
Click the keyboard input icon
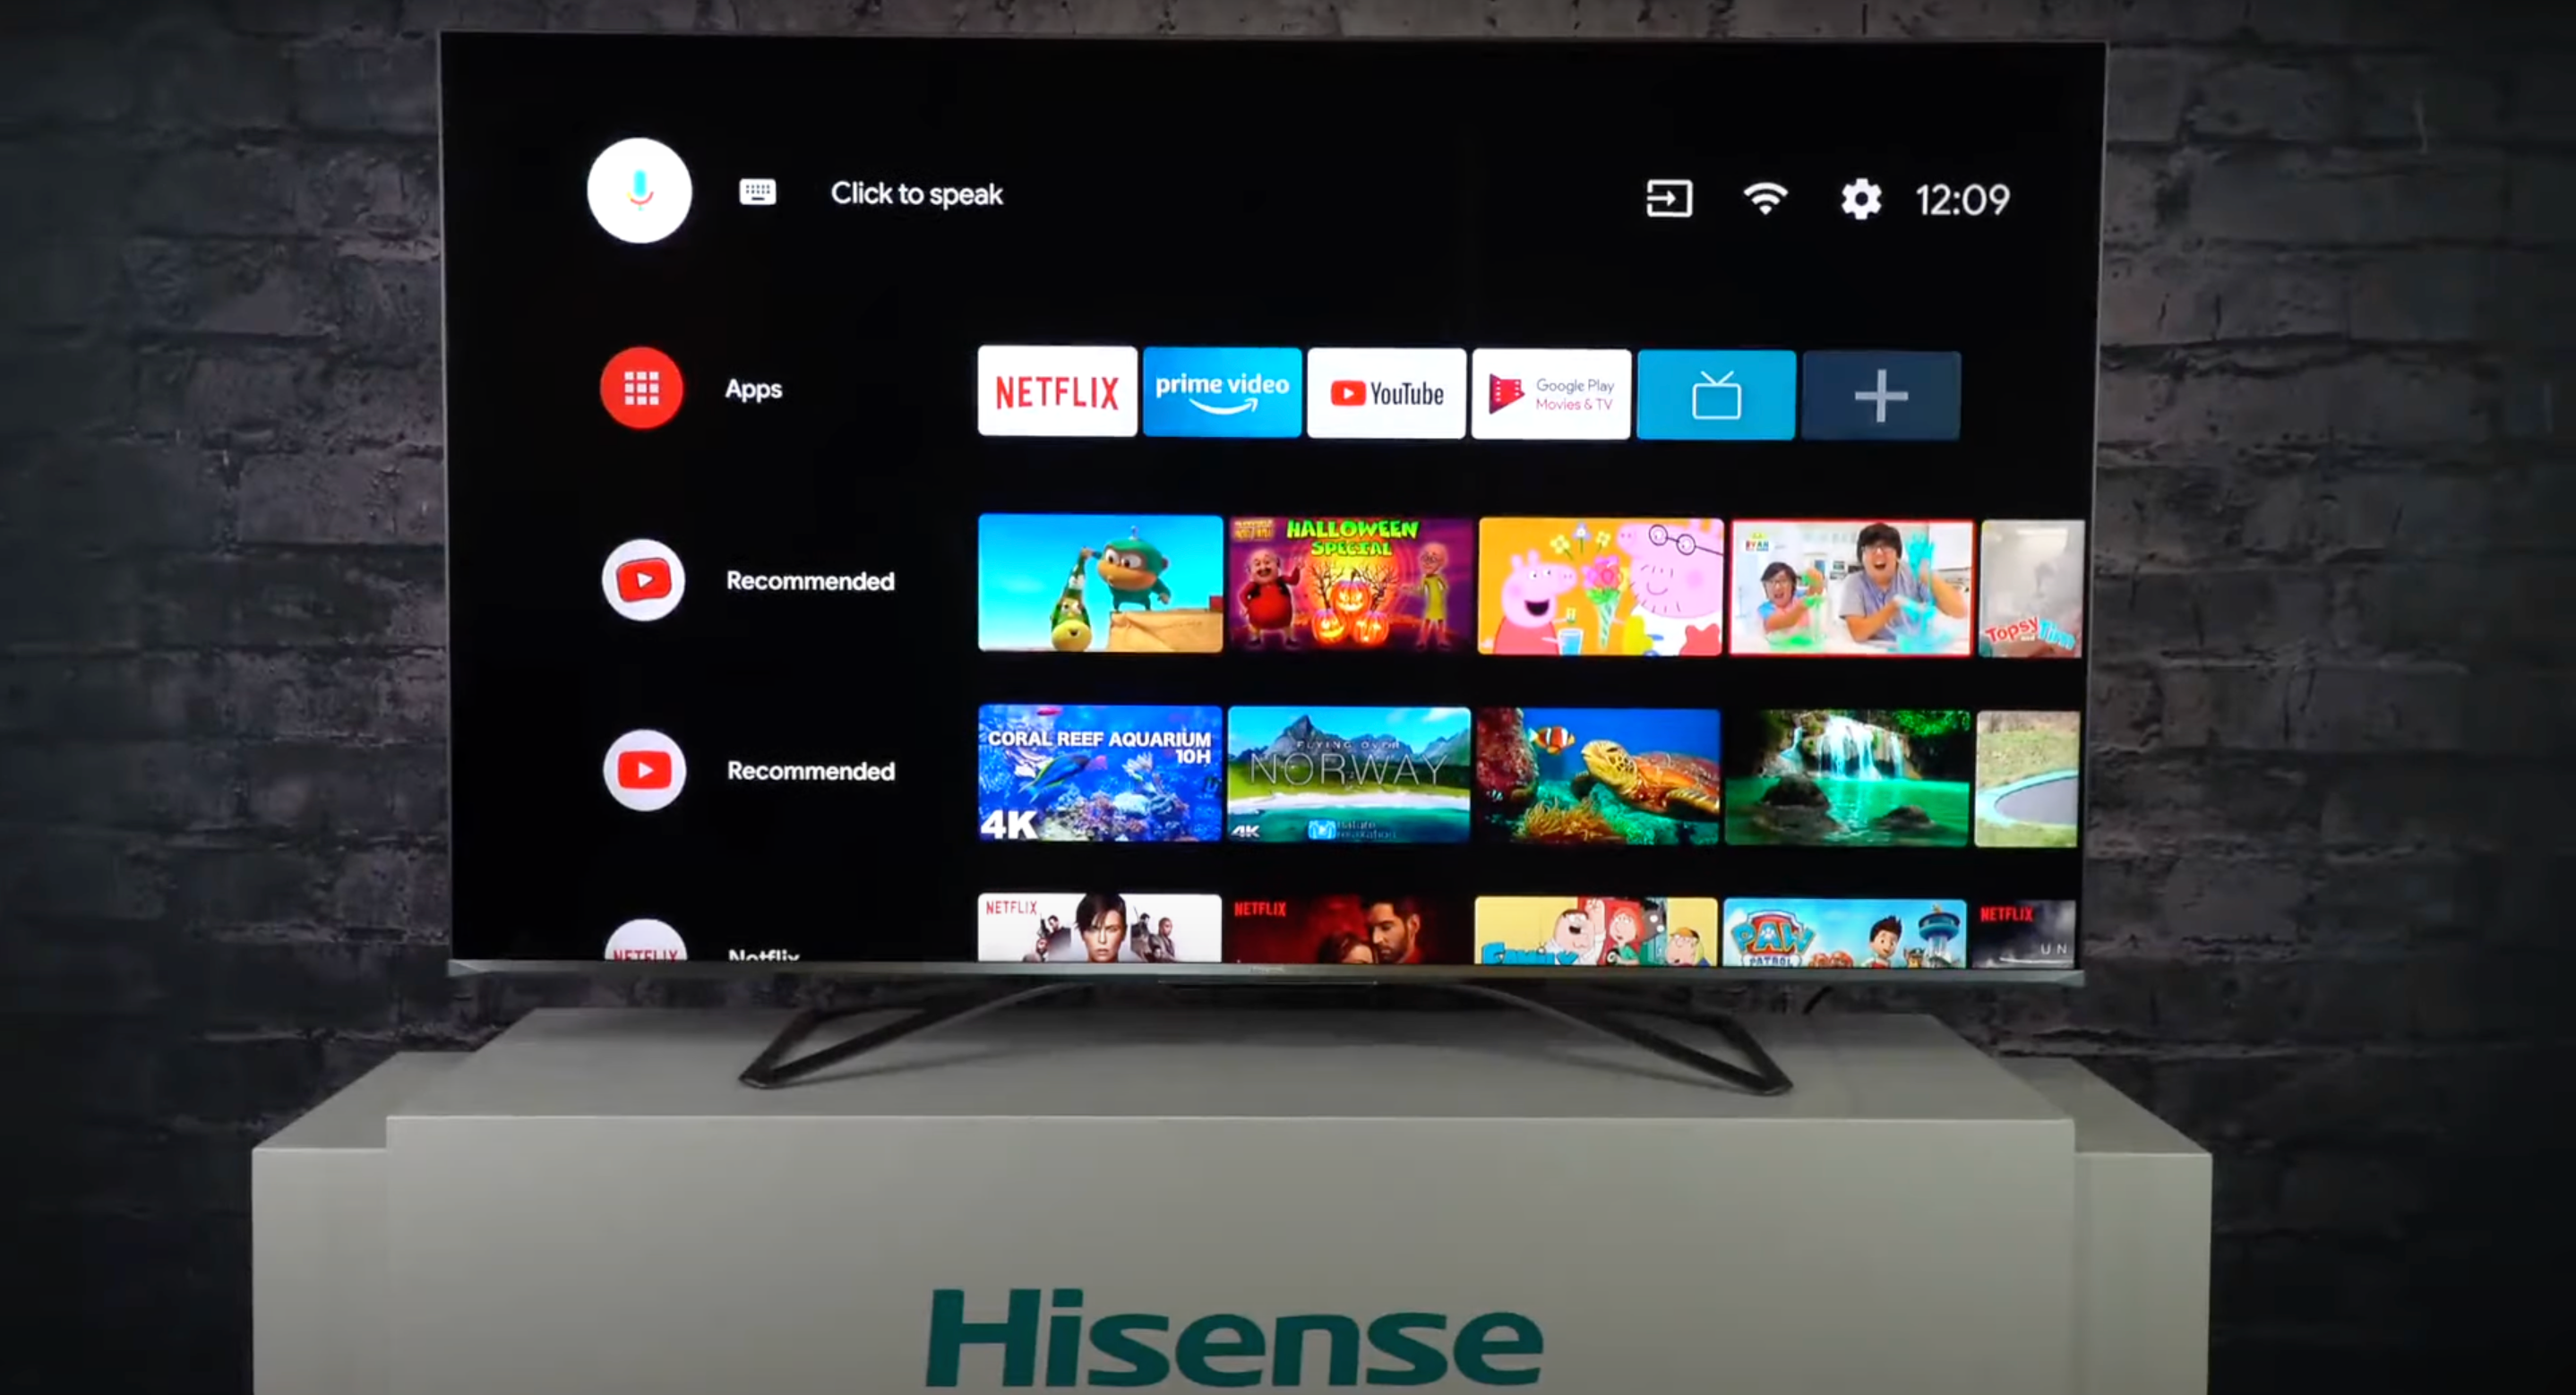758,191
